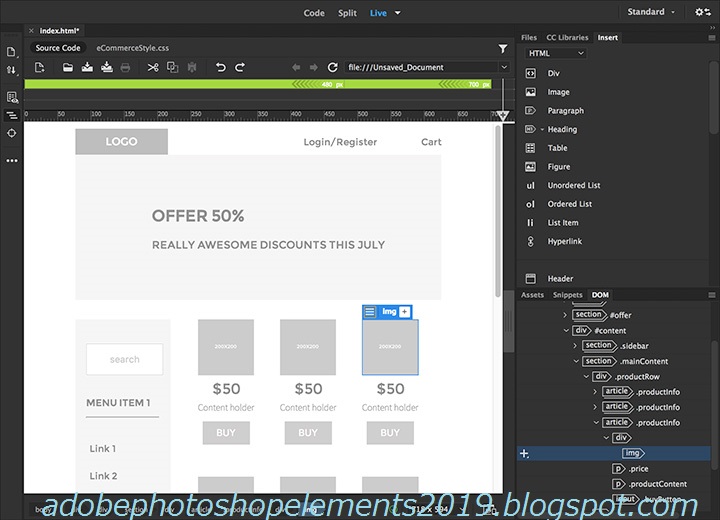Open the Standard workspace dropdown
720x520 pixels.
(x=651, y=12)
